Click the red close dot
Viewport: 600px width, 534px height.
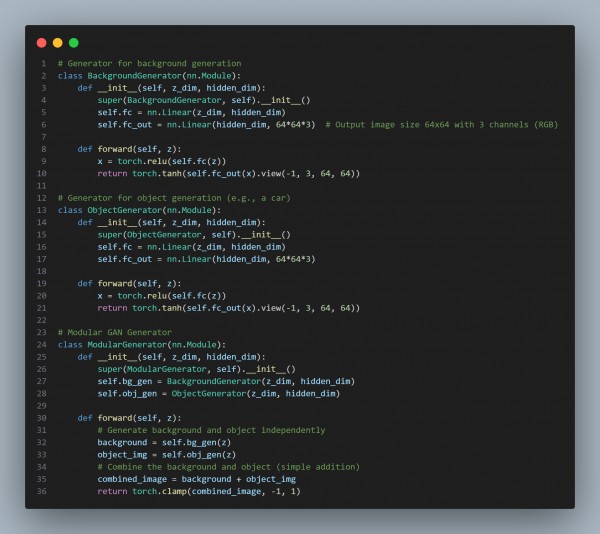[42, 43]
